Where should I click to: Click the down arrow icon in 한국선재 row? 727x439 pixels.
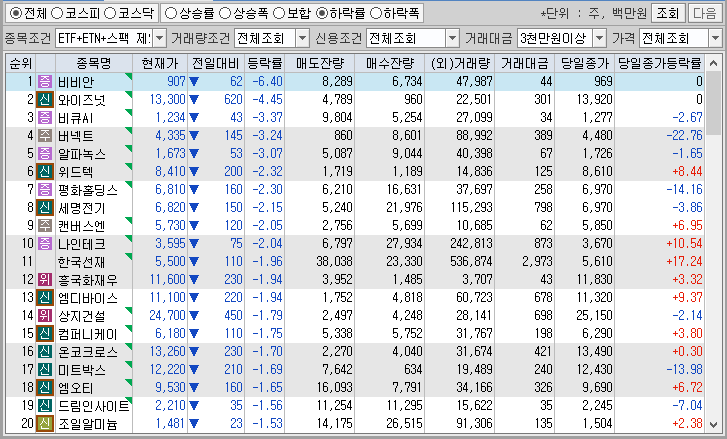[x=194, y=262]
